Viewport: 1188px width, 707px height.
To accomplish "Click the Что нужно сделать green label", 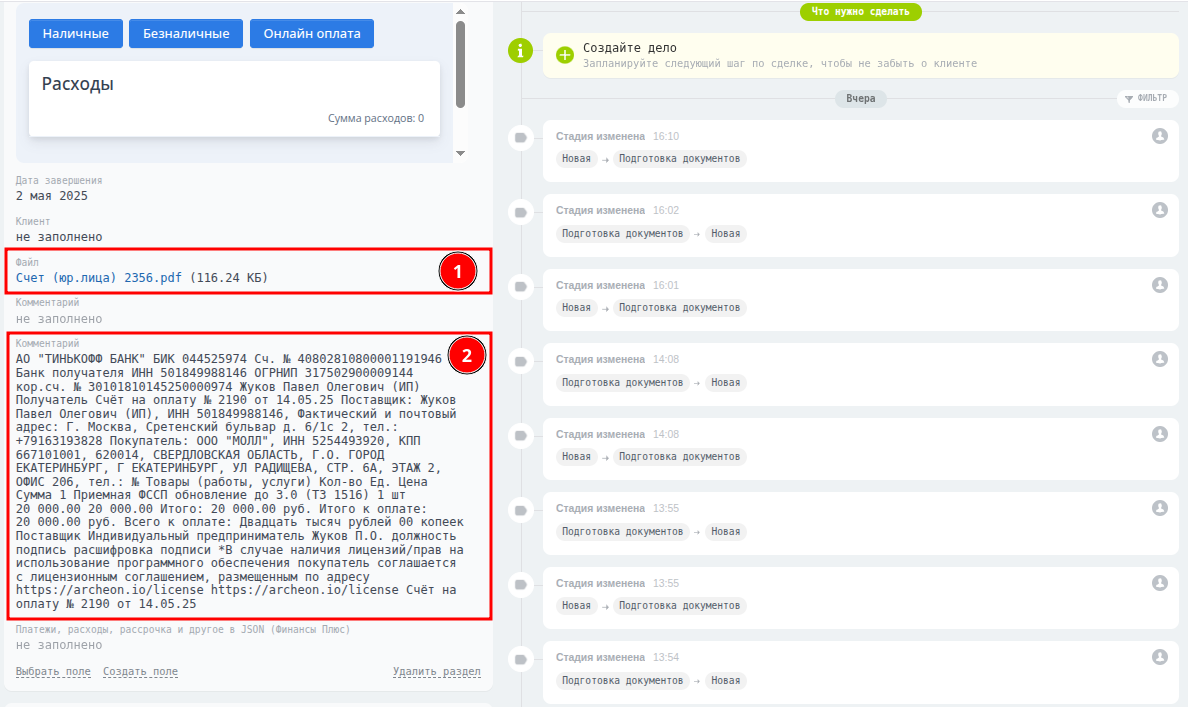I will click(861, 11).
